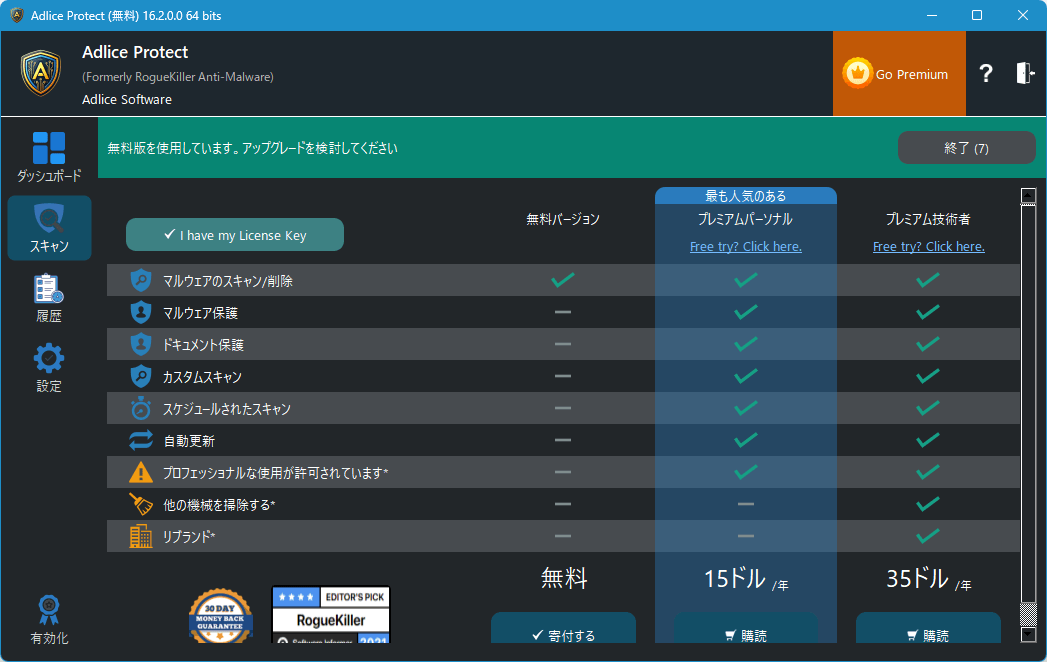
Task: Click the スケジュールされたスキャン stopwatch icon
Action: point(140,408)
